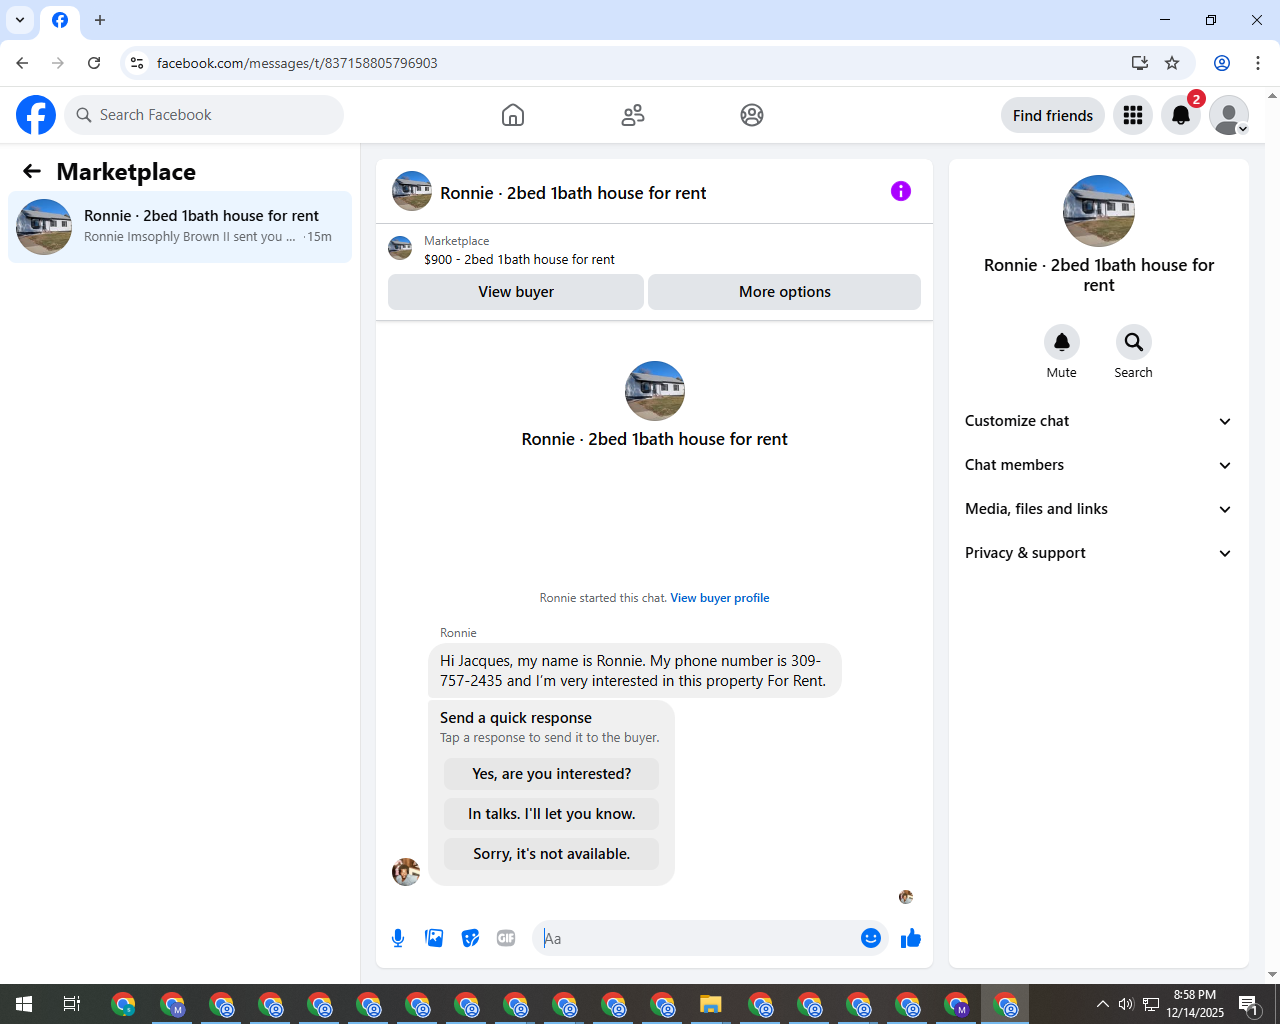Open the emoji picker smiley icon
The height and width of the screenshot is (1024, 1280).
pyautogui.click(x=871, y=938)
